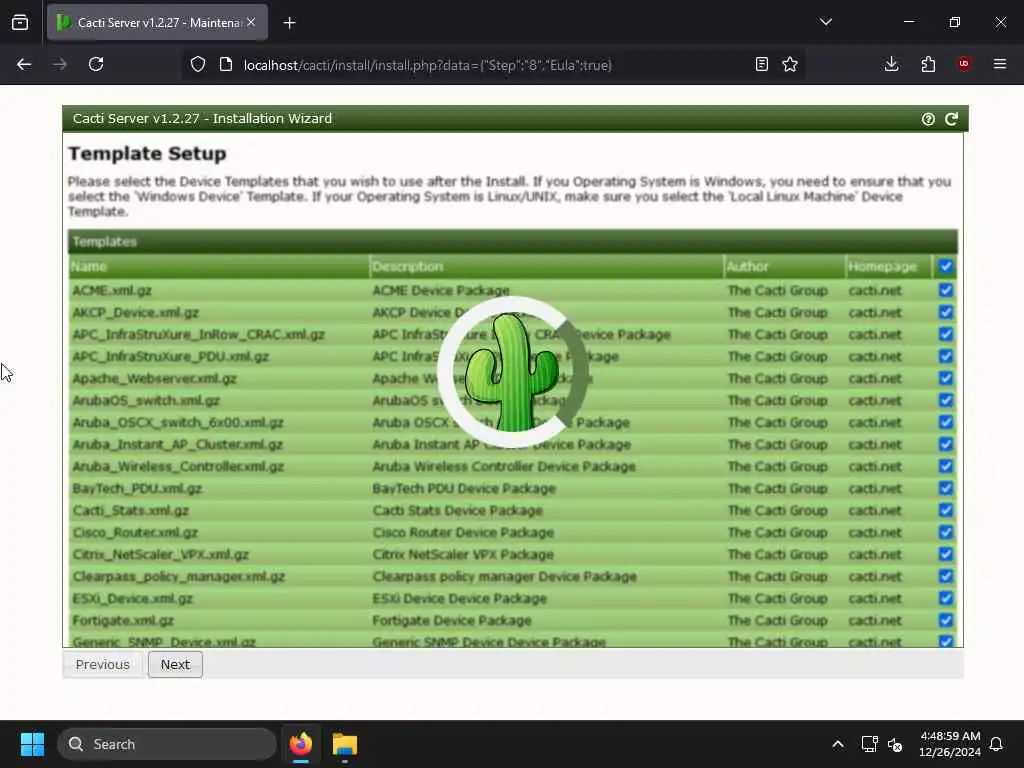Click the page info icon in address bar
The width and height of the screenshot is (1024, 768).
point(226,64)
